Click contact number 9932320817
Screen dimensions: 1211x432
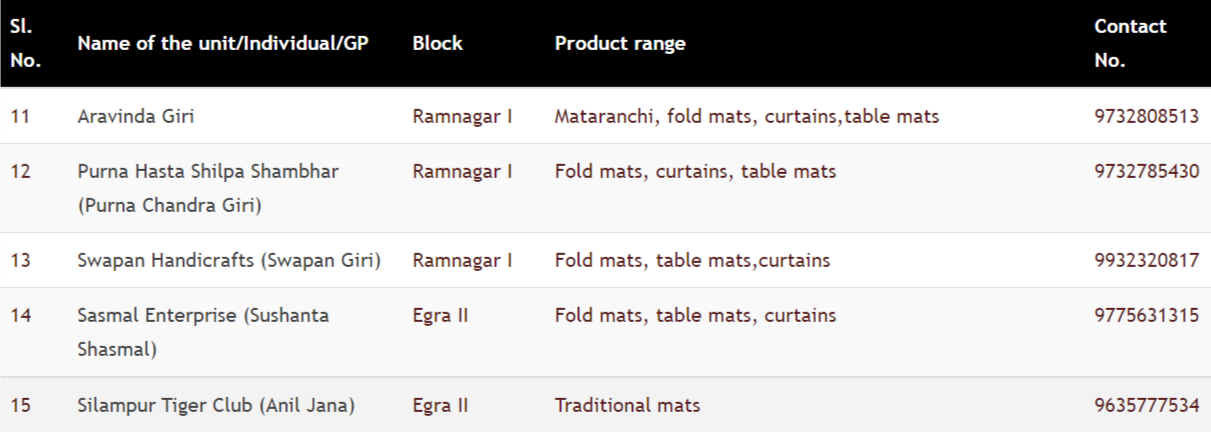(x=1147, y=260)
